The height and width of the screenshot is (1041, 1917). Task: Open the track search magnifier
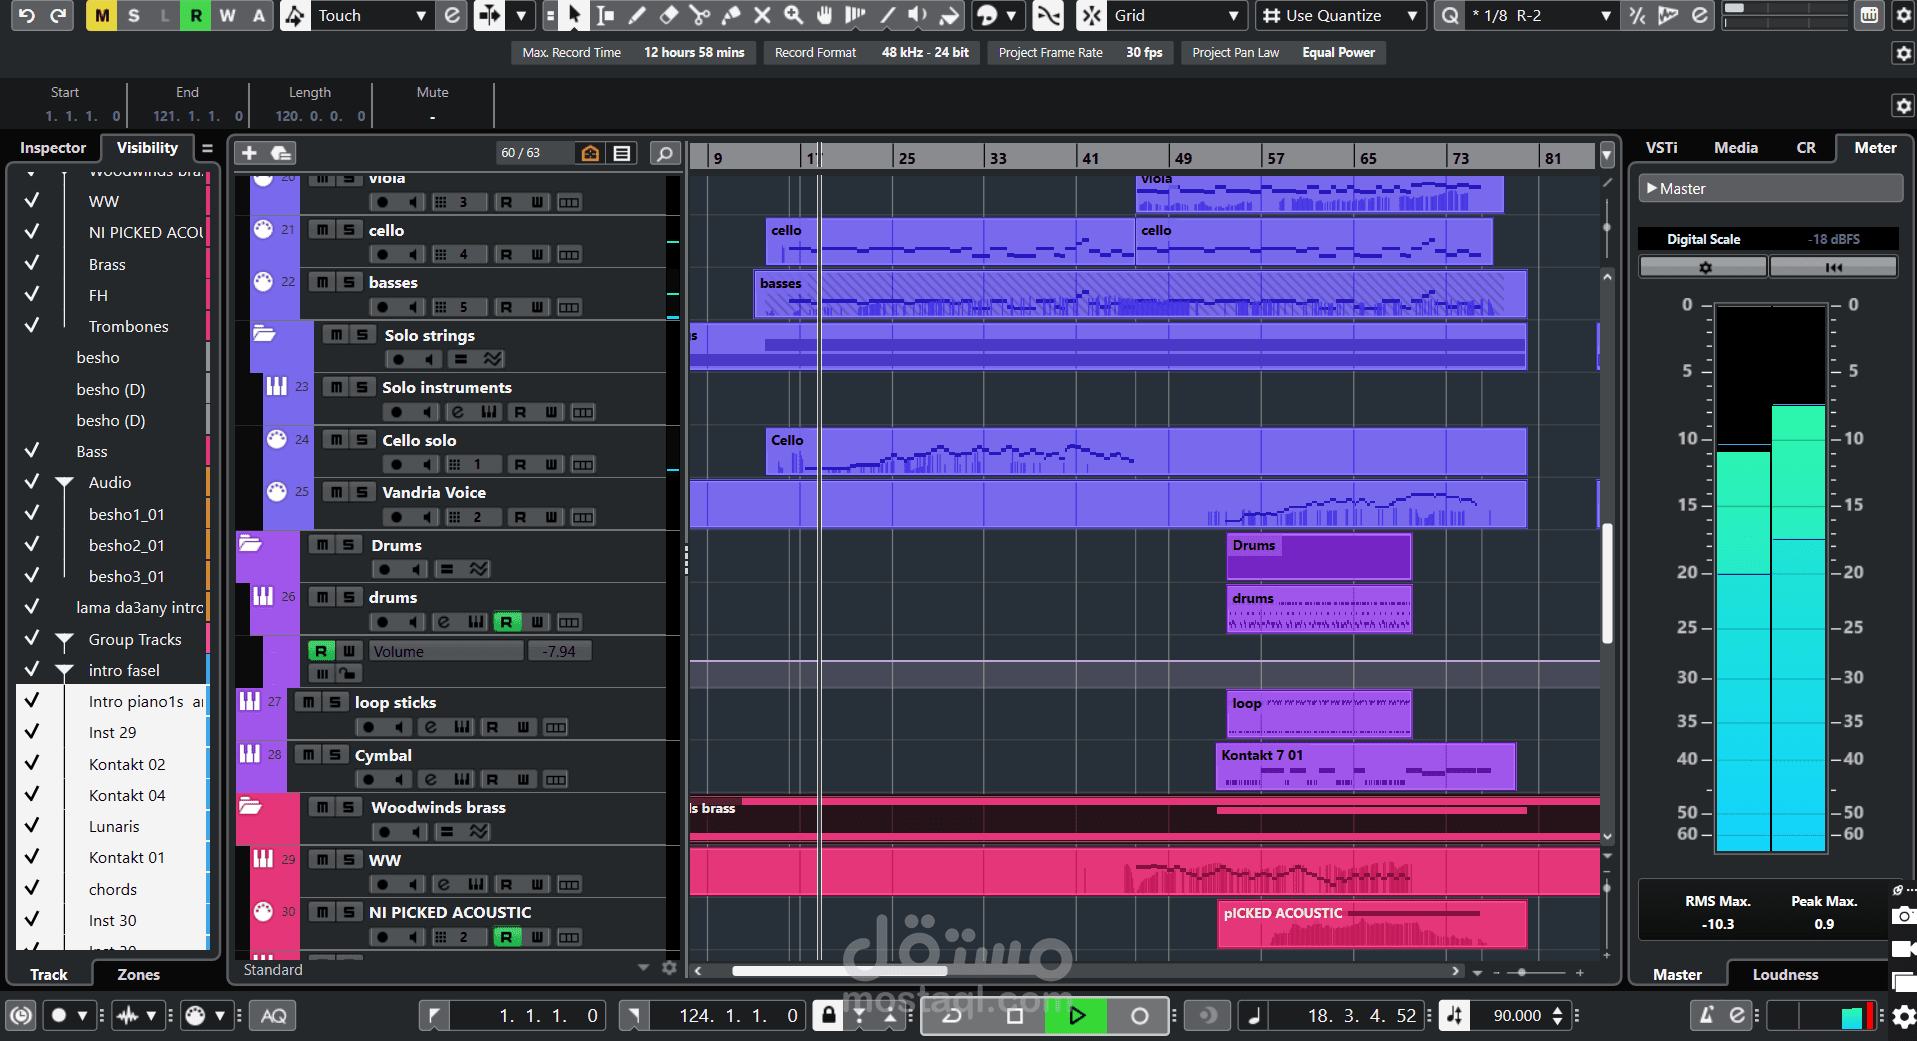coord(664,153)
